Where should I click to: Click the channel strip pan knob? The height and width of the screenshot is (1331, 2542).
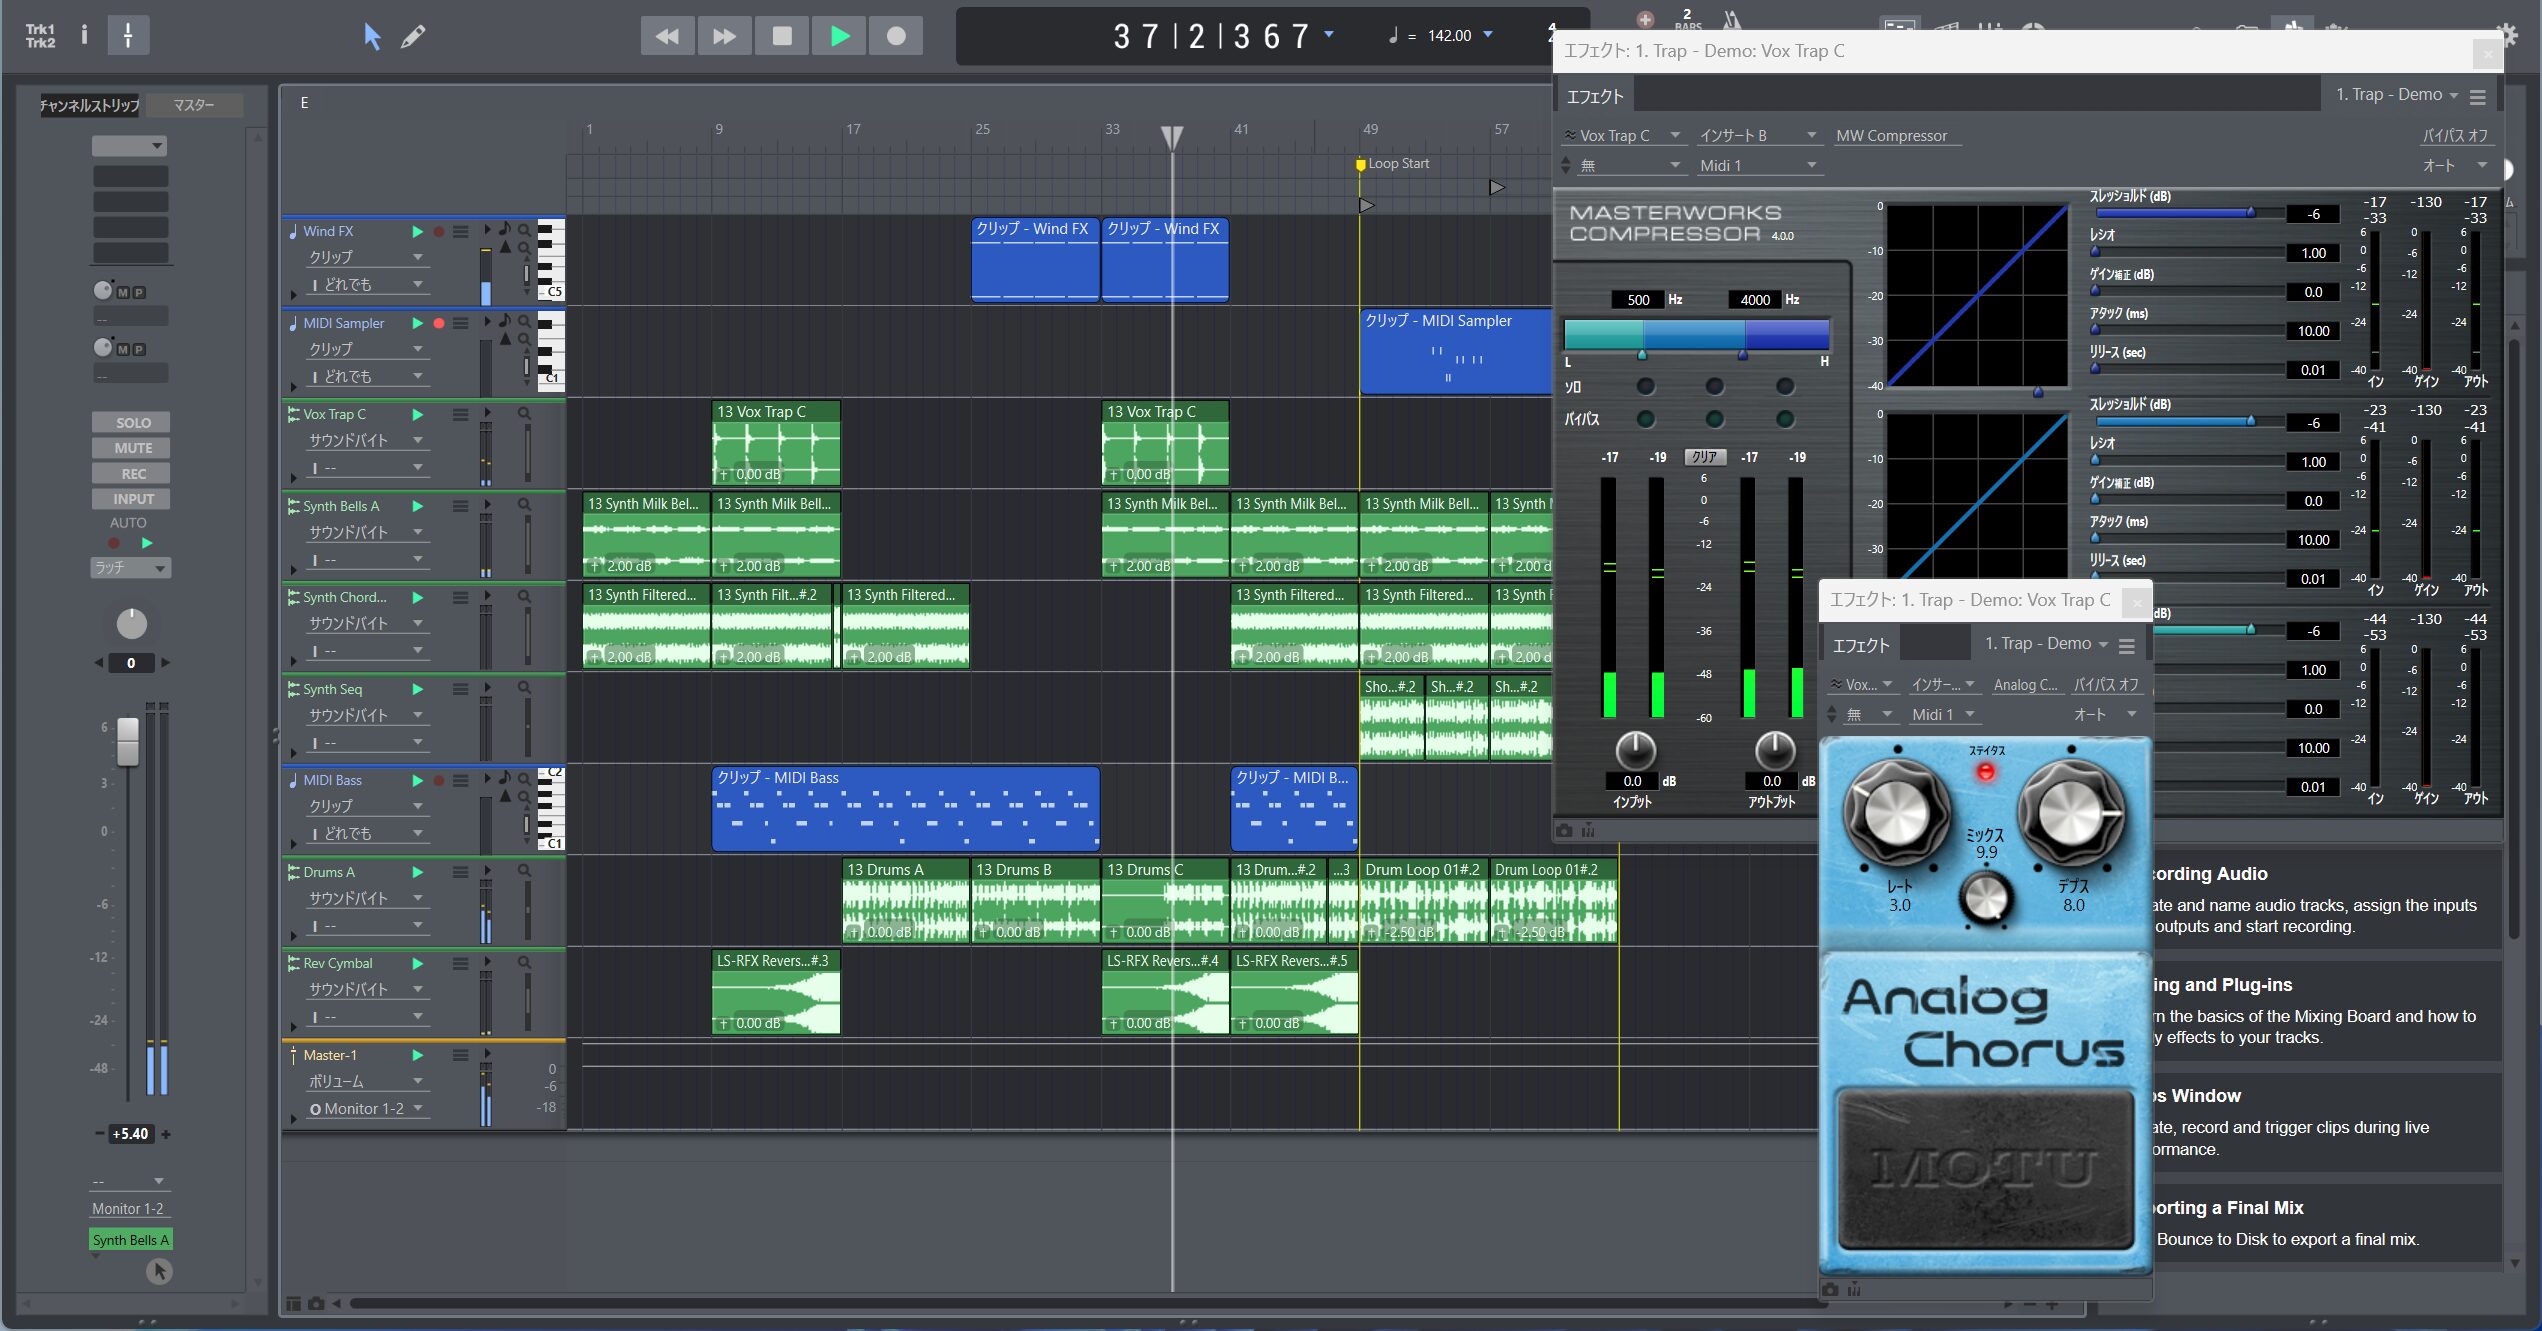pos(131,623)
